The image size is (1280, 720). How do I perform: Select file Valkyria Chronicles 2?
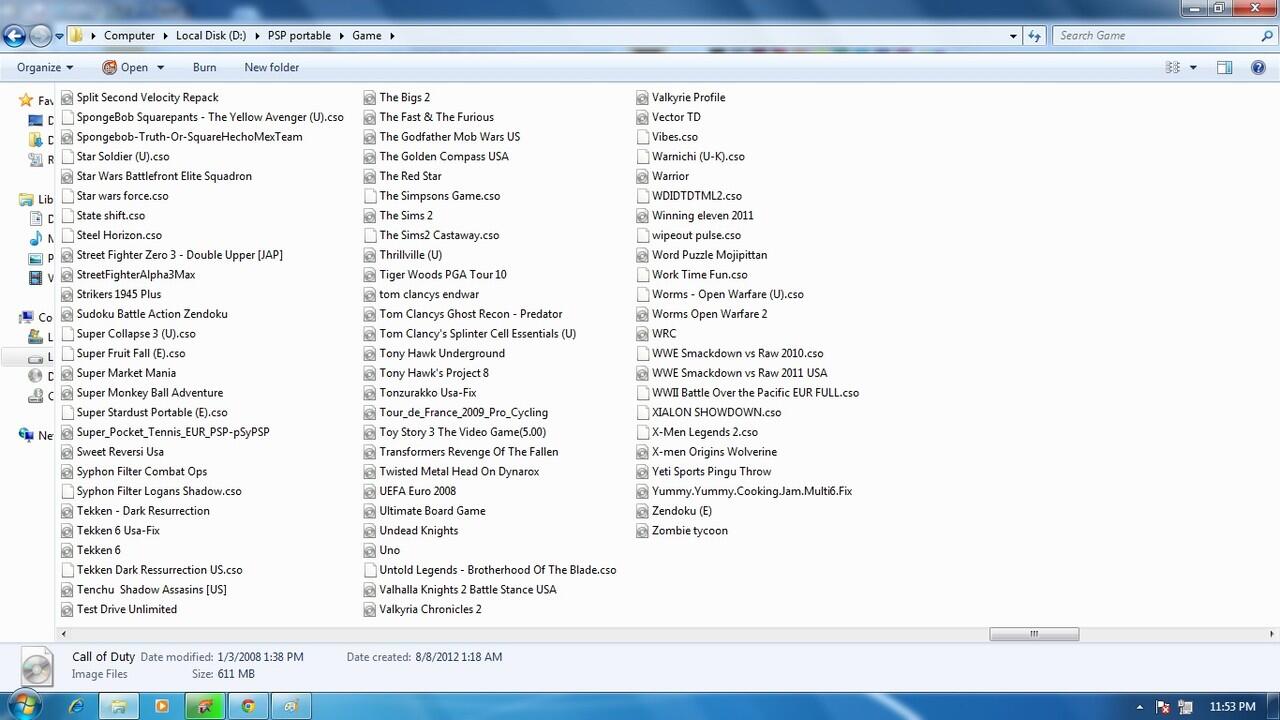point(430,610)
